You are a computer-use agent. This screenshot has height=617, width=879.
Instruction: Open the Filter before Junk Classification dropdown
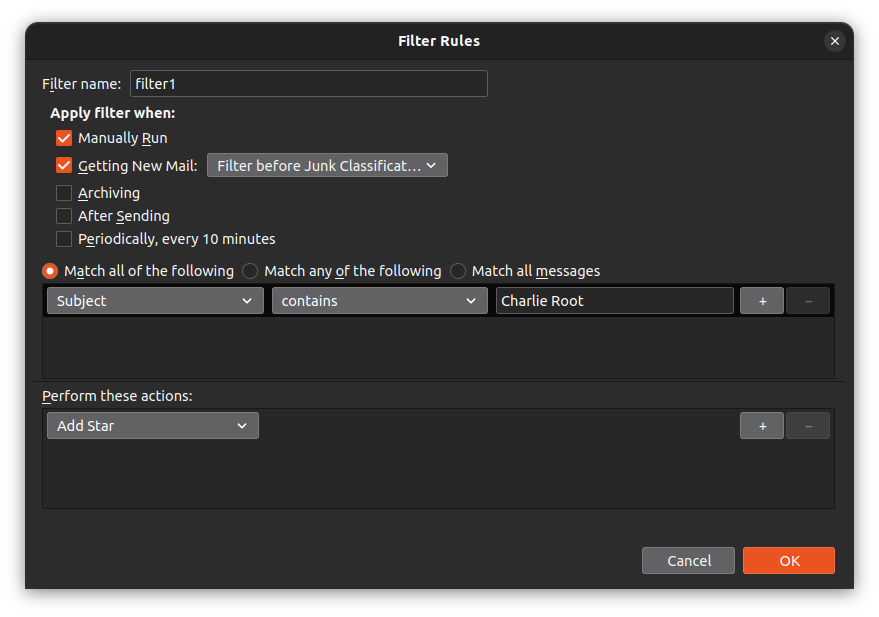pyautogui.click(x=327, y=166)
